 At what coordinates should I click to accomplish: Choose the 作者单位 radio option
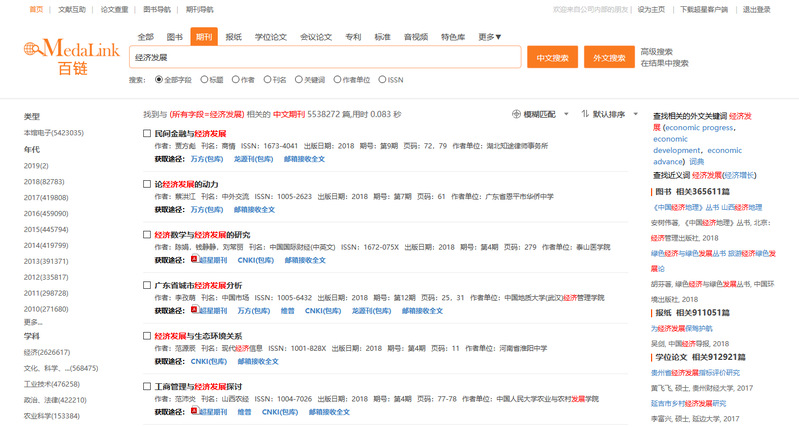point(336,79)
